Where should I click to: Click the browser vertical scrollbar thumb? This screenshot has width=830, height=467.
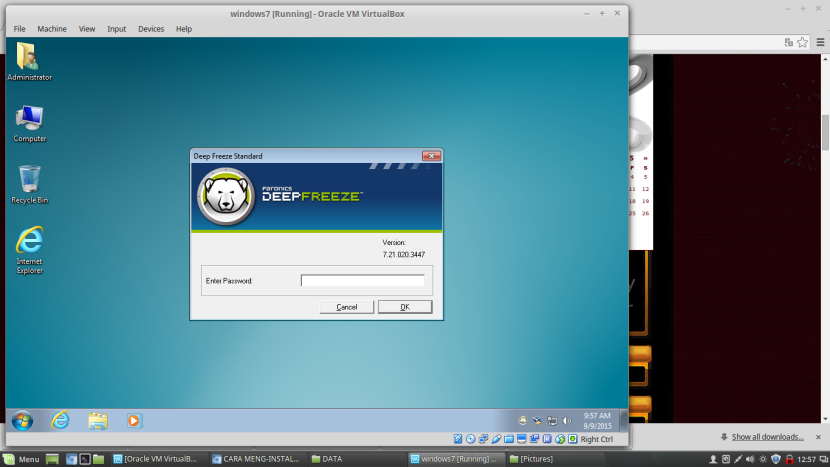pyautogui.click(x=825, y=132)
